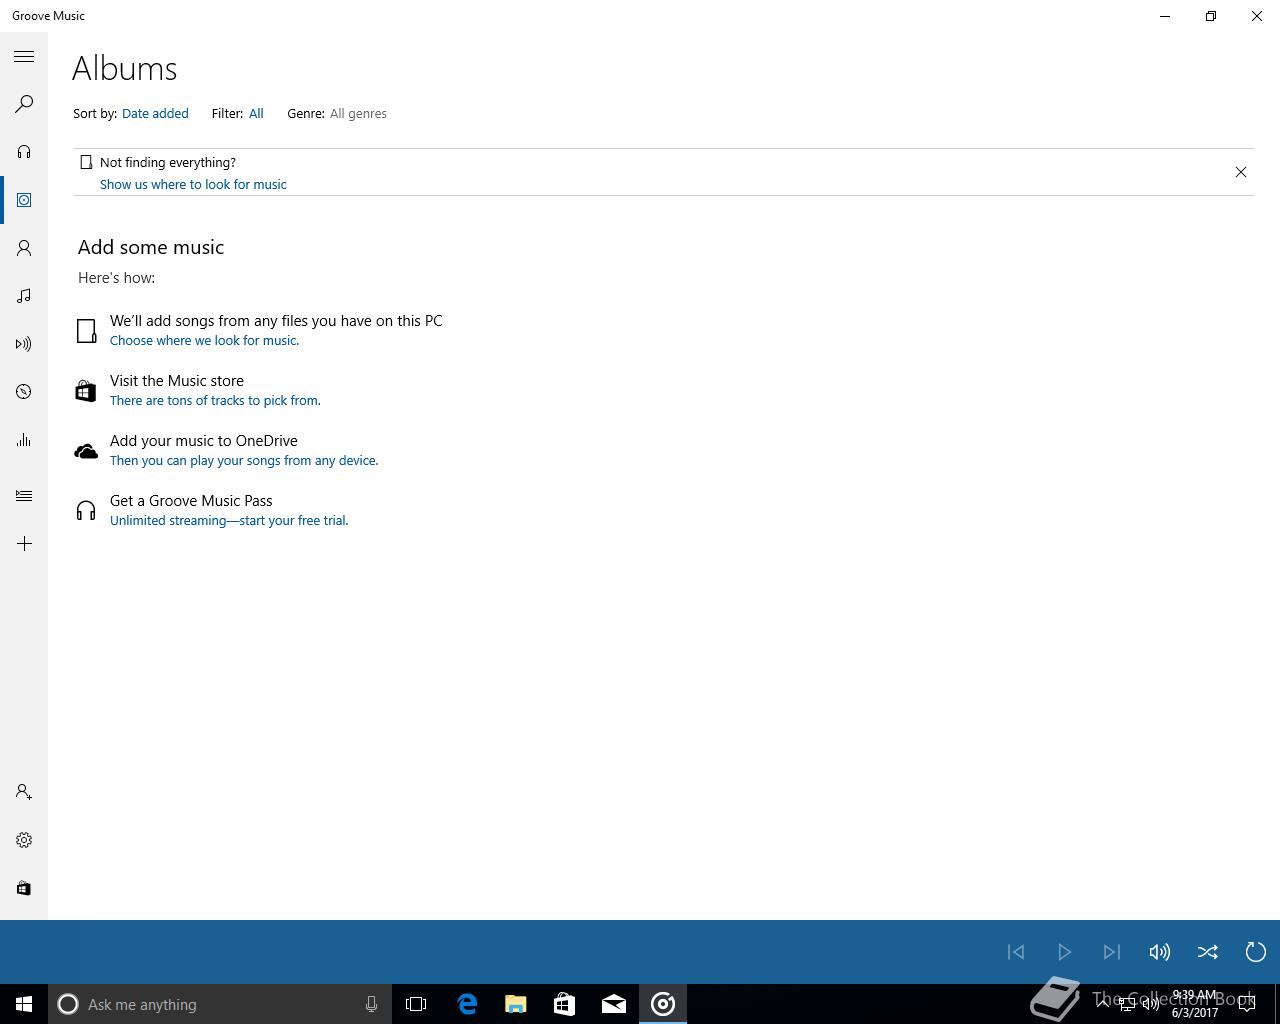Click the Cortana microphone icon
Screen dimensions: 1280x1024
click(x=371, y=1004)
